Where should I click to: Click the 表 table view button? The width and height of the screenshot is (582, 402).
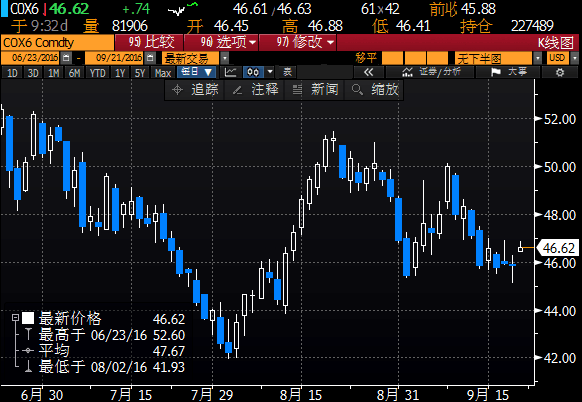tap(288, 72)
